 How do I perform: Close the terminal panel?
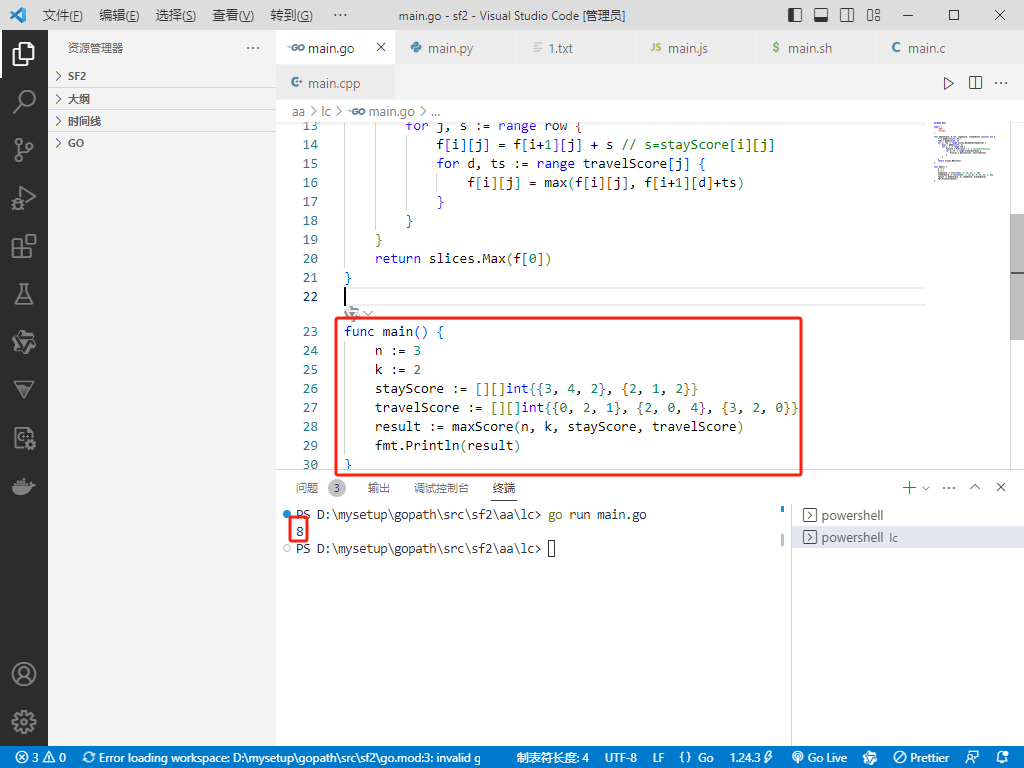pos(1000,487)
